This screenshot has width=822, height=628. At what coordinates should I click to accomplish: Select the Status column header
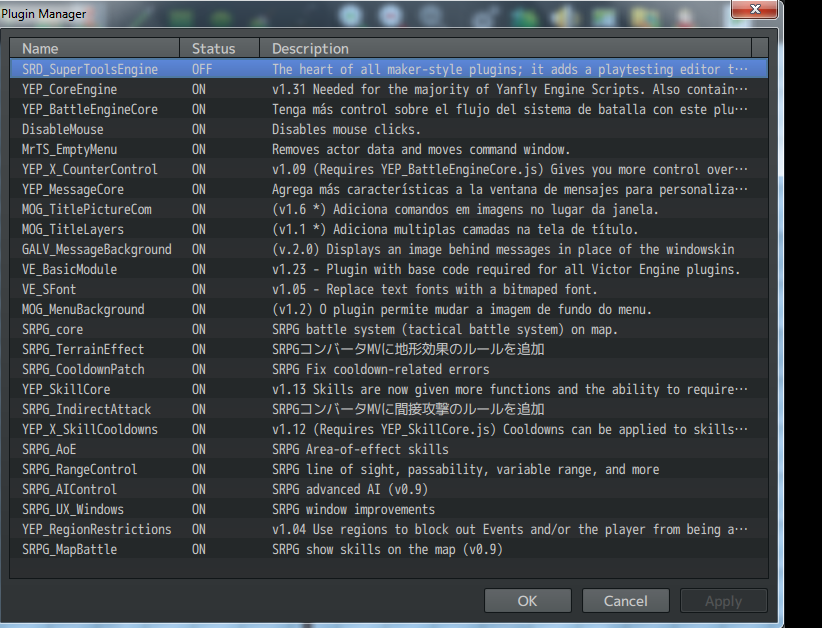(220, 48)
